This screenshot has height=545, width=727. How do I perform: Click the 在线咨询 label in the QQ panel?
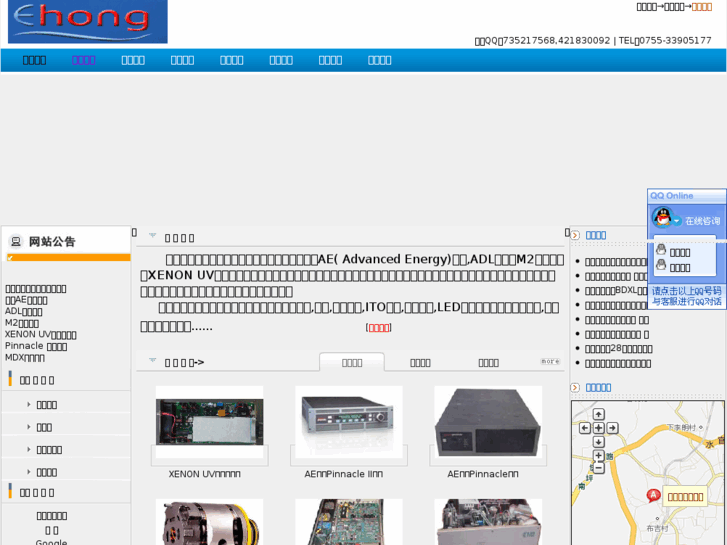[x=702, y=221]
